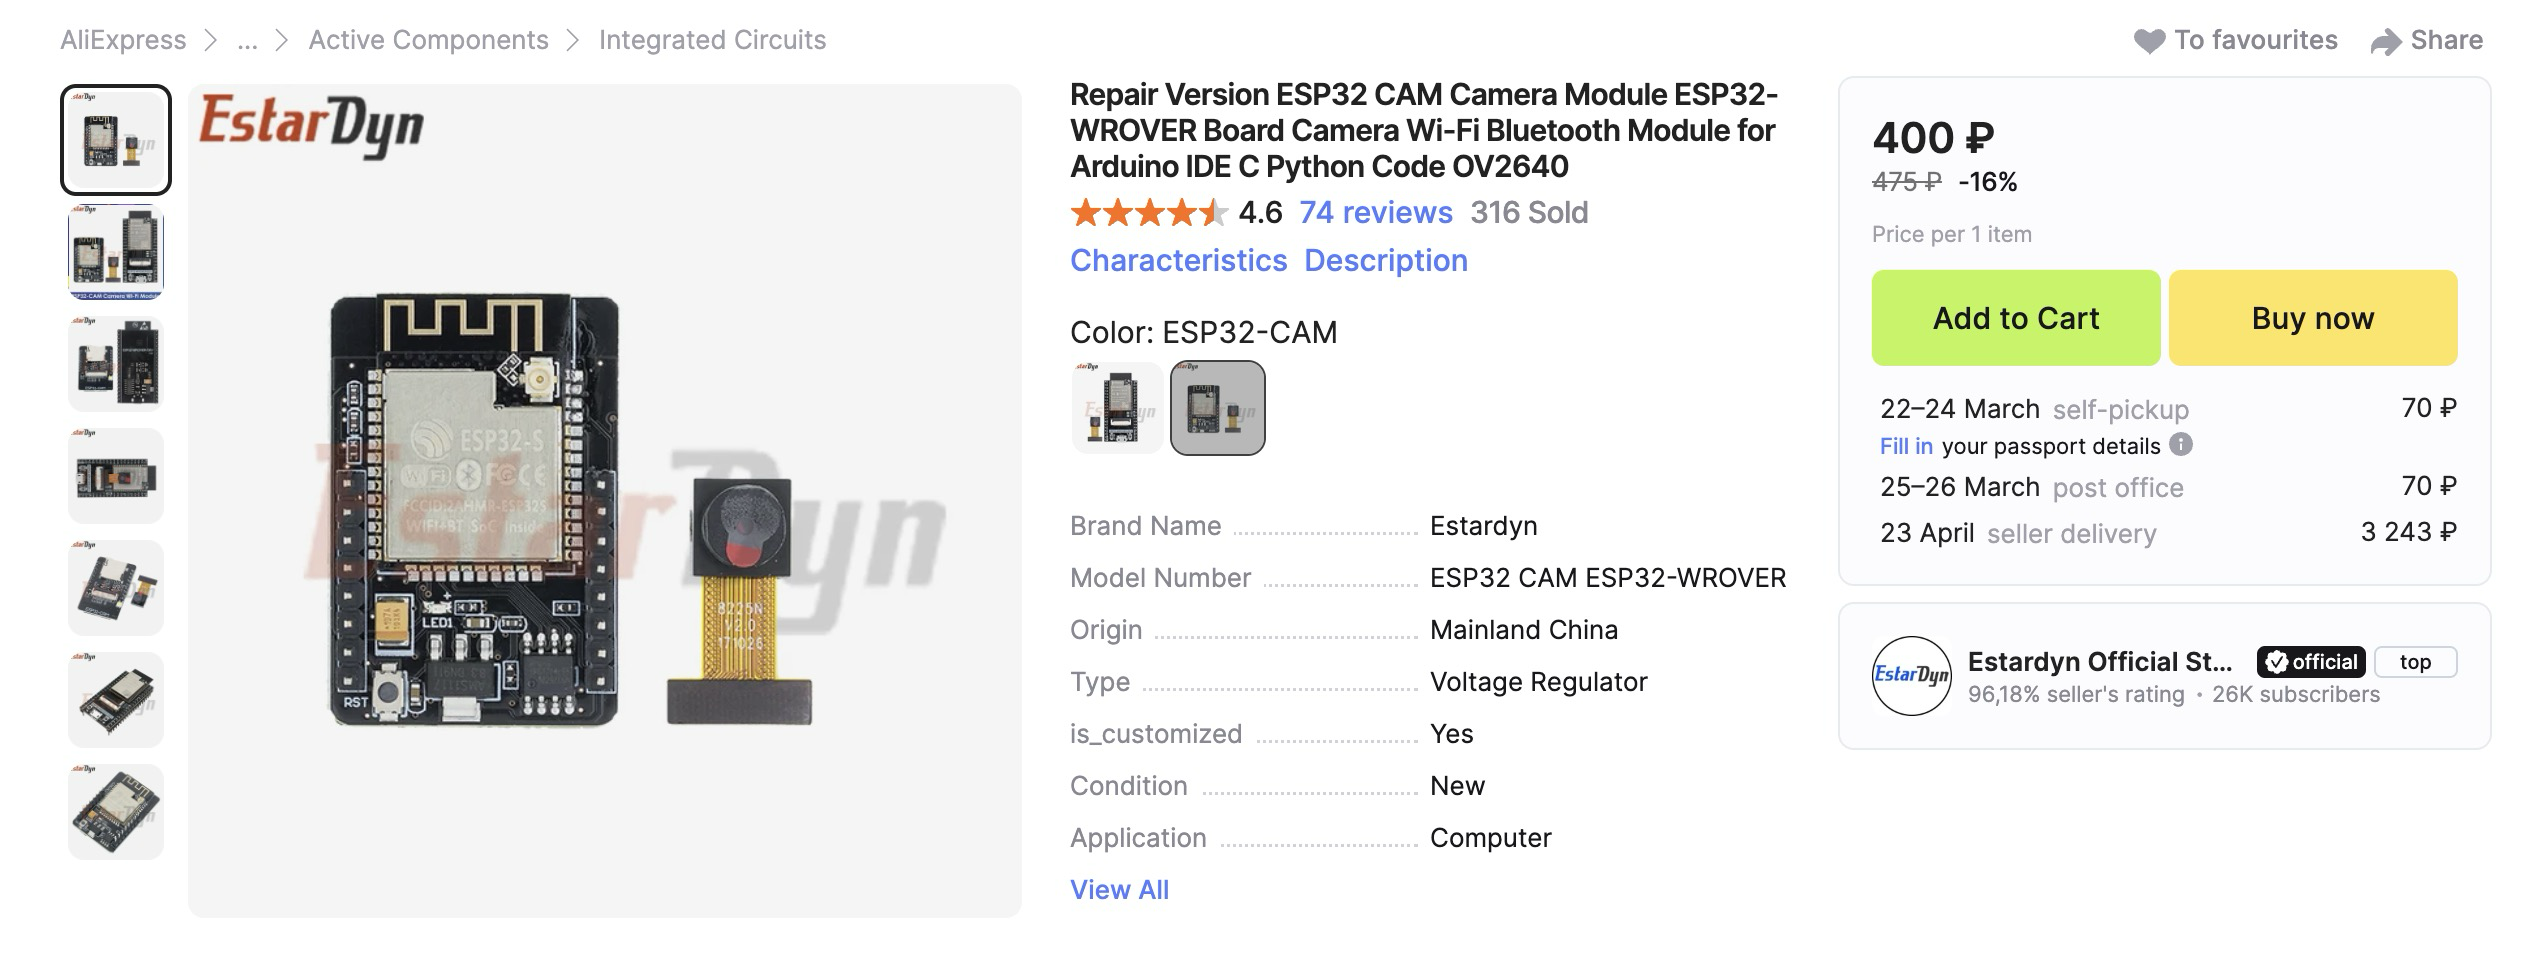Select the first color variant swatch
2546x972 pixels.
tap(1117, 408)
